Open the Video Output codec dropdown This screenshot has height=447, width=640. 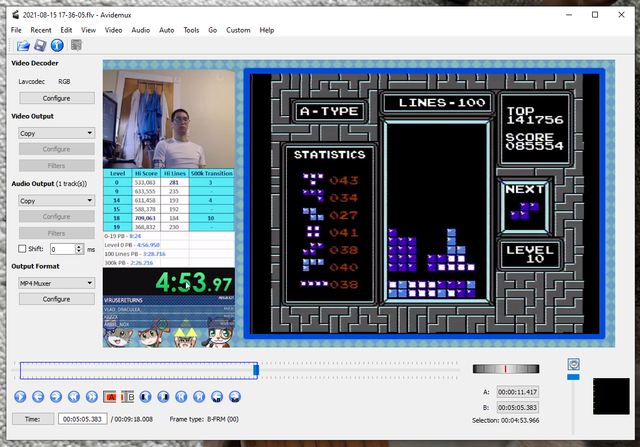[56, 133]
